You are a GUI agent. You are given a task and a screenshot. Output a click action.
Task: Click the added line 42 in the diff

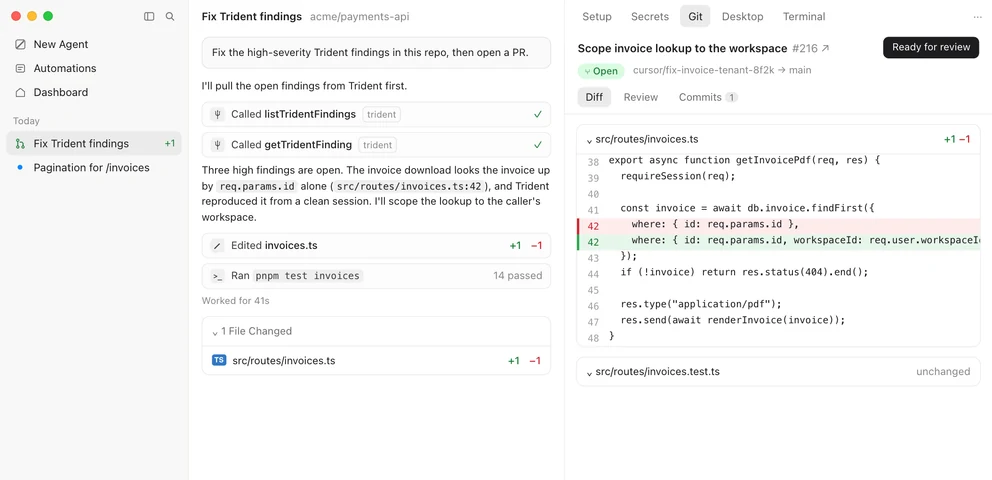pos(779,242)
